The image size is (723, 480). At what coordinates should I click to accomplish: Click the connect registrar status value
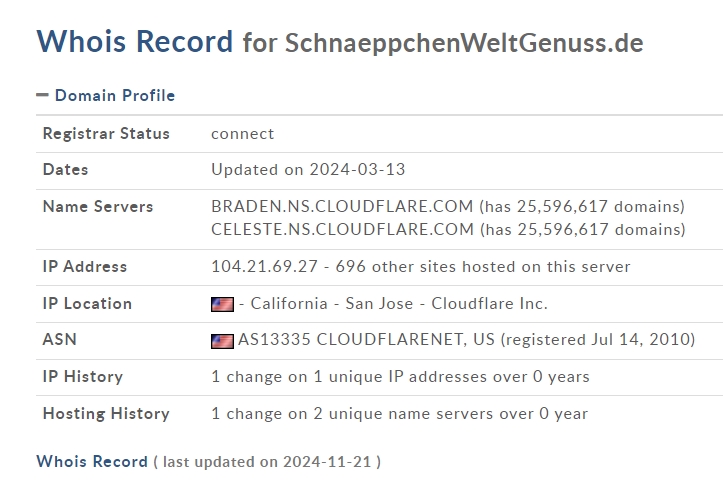tap(243, 134)
